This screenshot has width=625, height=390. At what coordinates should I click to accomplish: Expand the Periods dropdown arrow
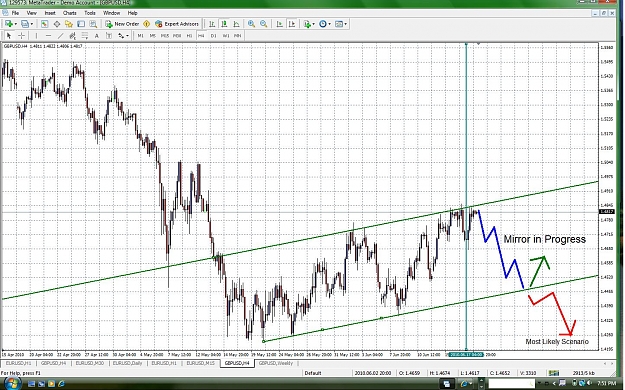[x=329, y=24]
